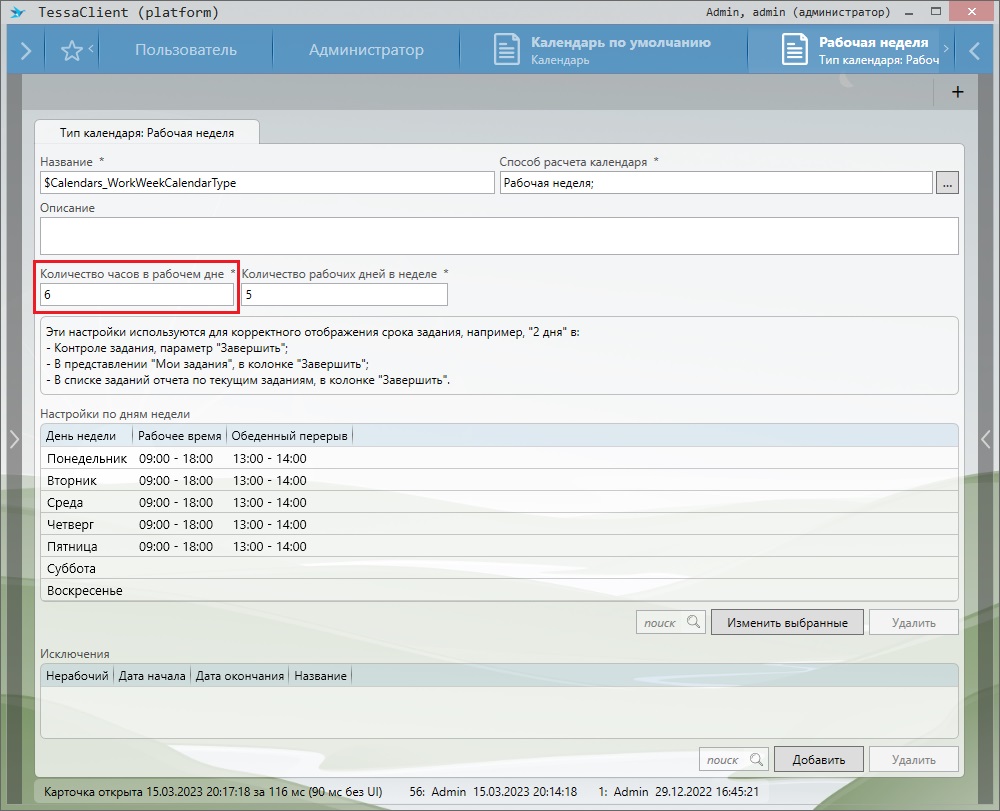Sort by the Дата начала column header
The height and width of the screenshot is (811, 1000).
pos(152,676)
